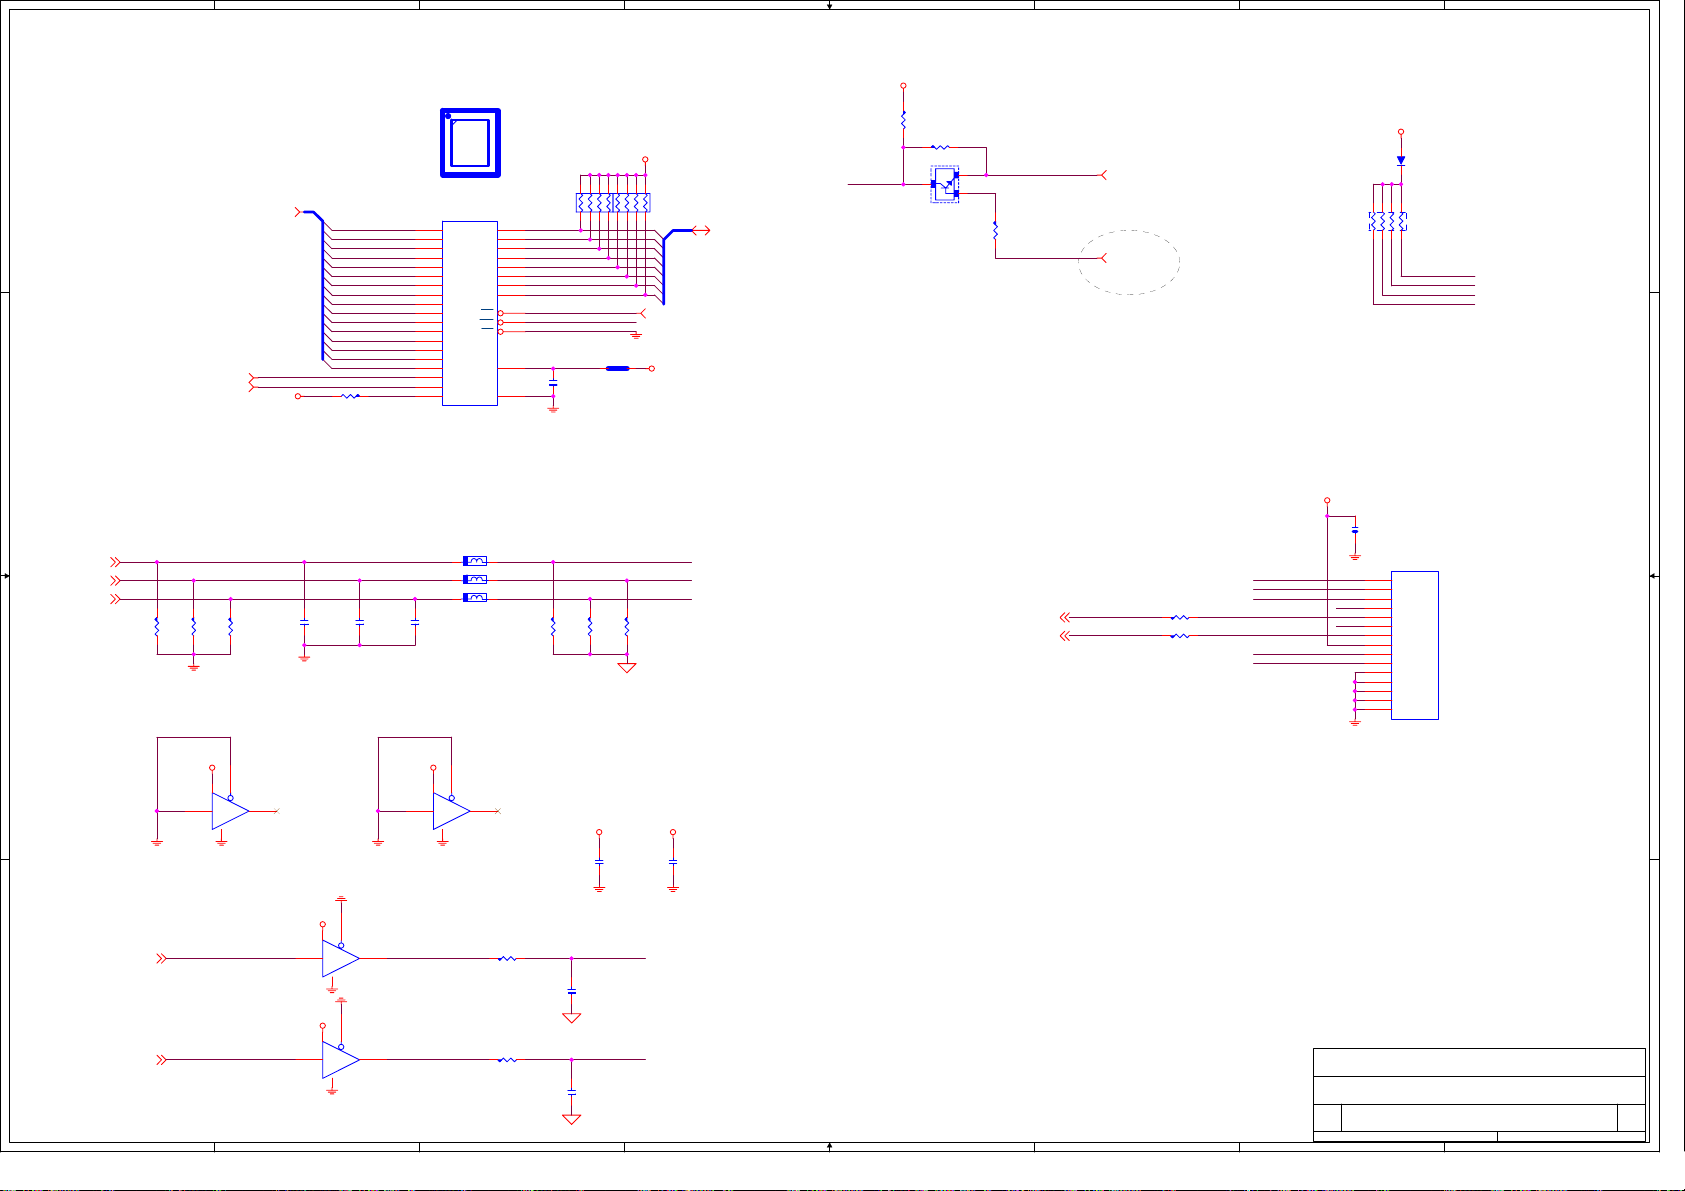Click the thick blue jumper on IC power line

617,369
